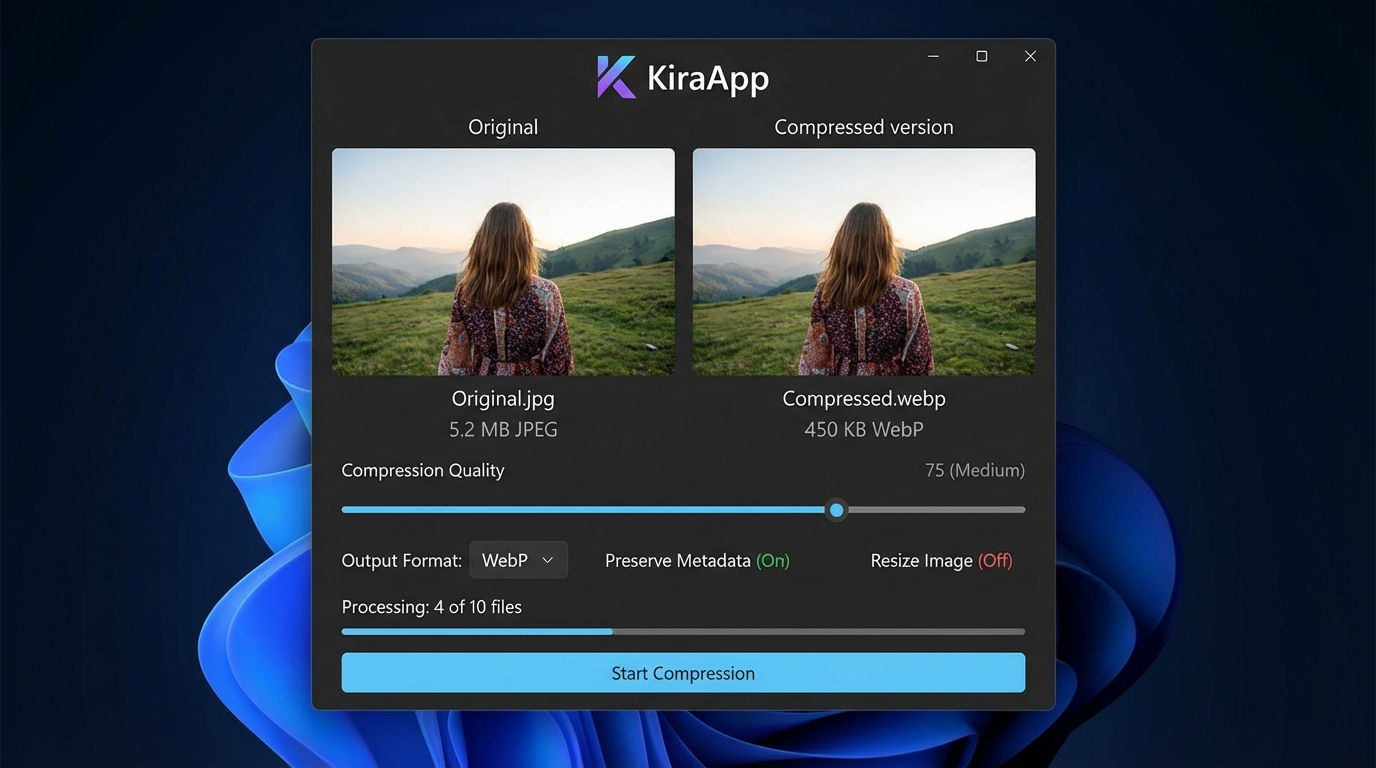Click the Compression Quality slider handle

point(837,510)
